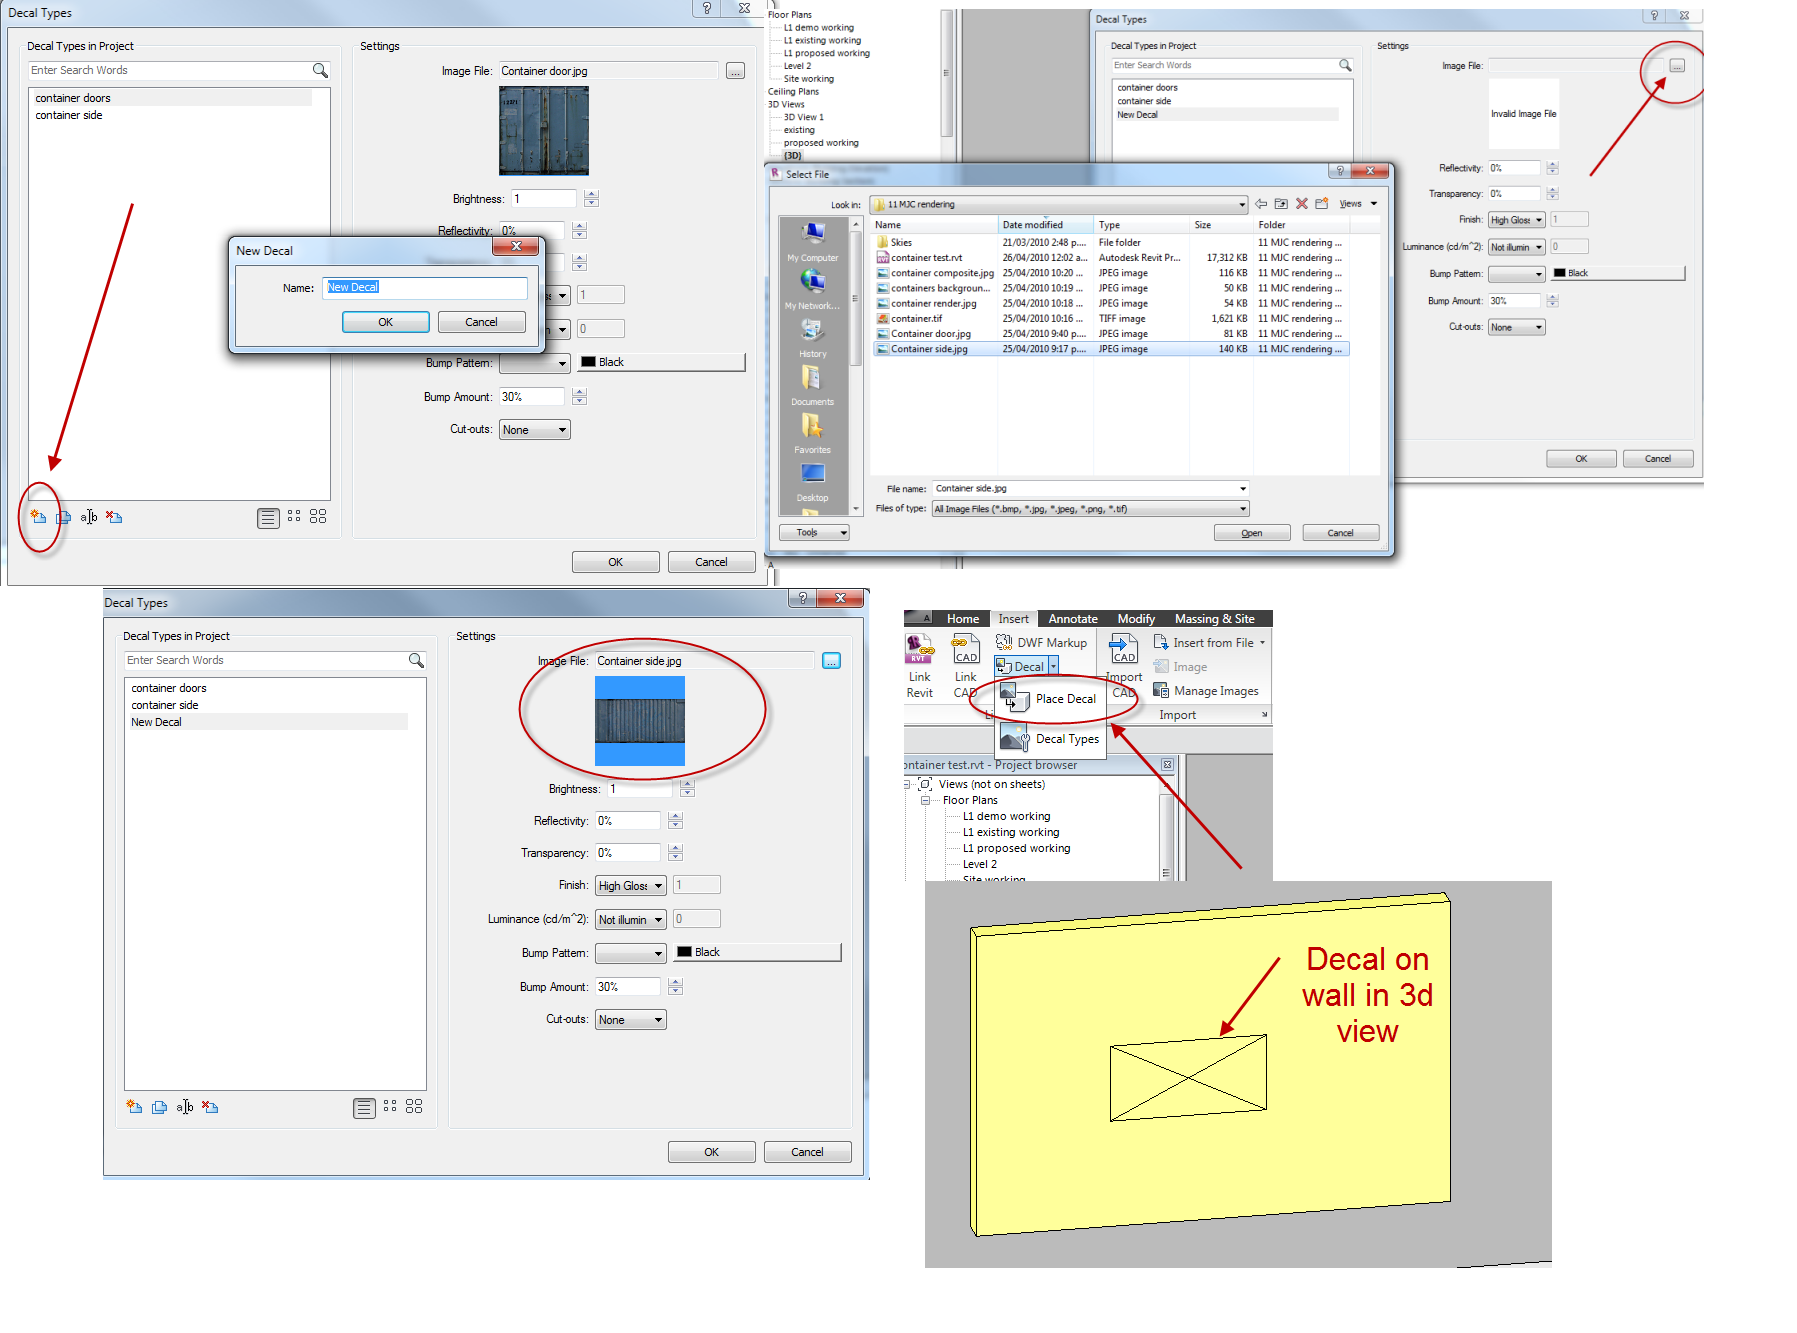Switch to small icons view in the Container door.jpg dialog
The image size is (1797, 1333).
pos(294,516)
